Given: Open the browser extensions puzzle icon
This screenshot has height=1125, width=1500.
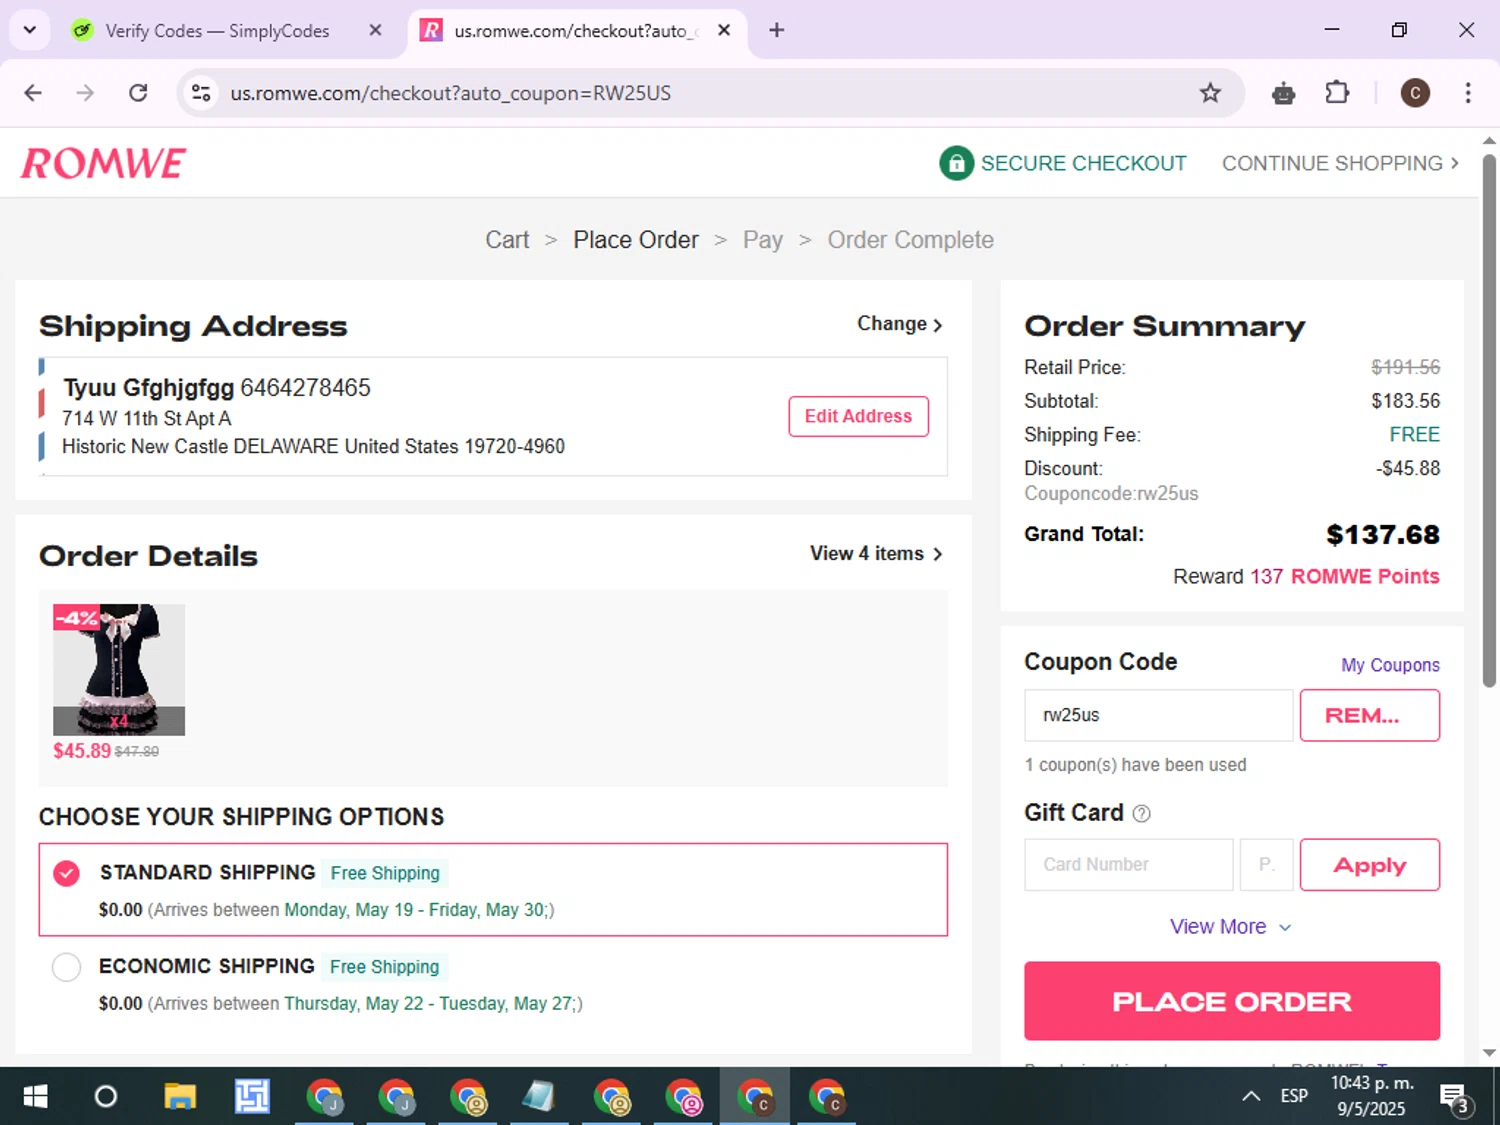Looking at the screenshot, I should (1337, 93).
